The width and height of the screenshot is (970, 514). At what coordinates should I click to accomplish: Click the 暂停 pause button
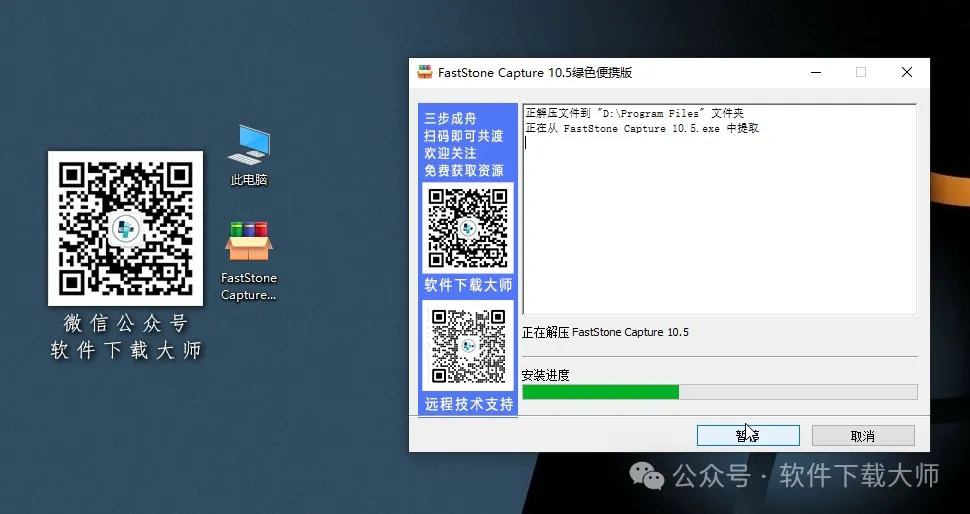(x=748, y=435)
